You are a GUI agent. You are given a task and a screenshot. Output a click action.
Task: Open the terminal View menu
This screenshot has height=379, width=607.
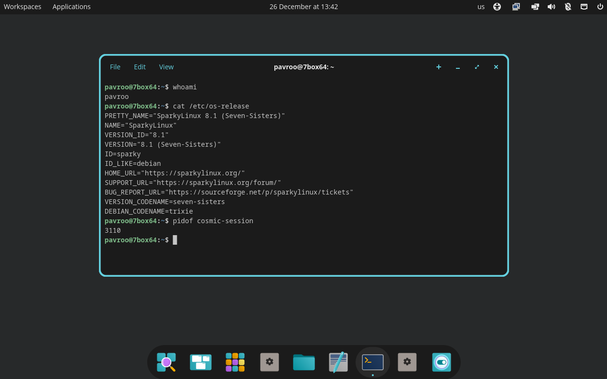click(x=166, y=67)
